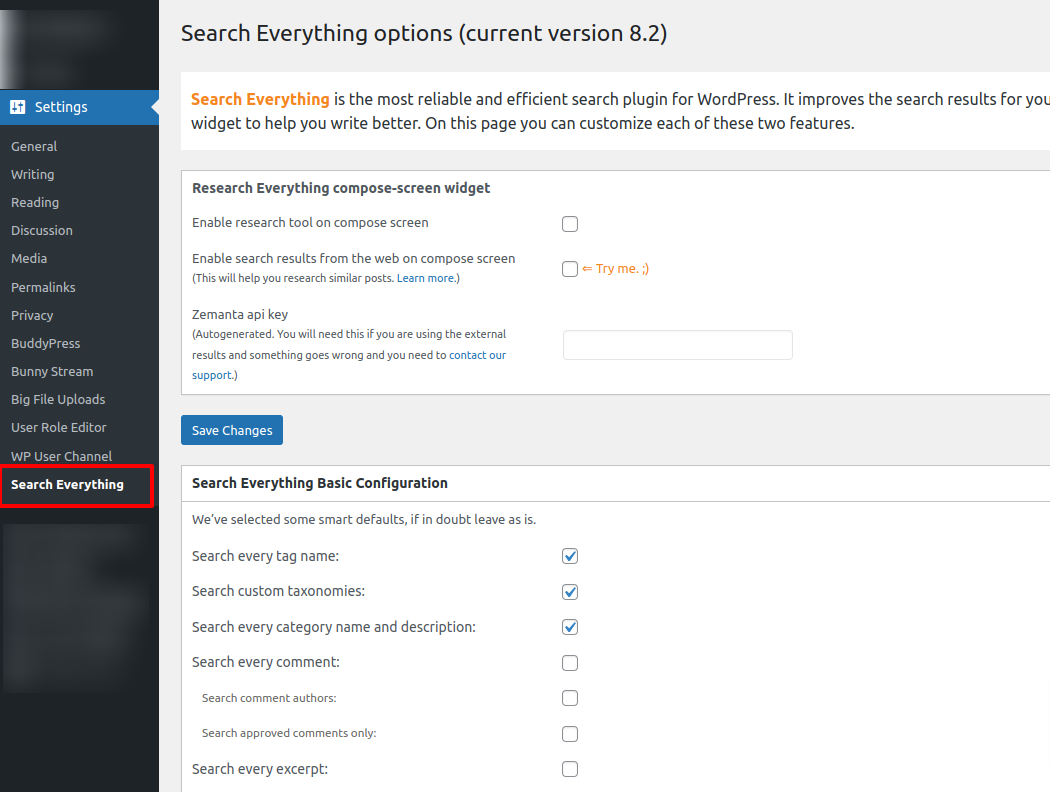Screen dimensions: 1050x792
Task: Uncheck Search every category name and description
Action: pos(570,627)
